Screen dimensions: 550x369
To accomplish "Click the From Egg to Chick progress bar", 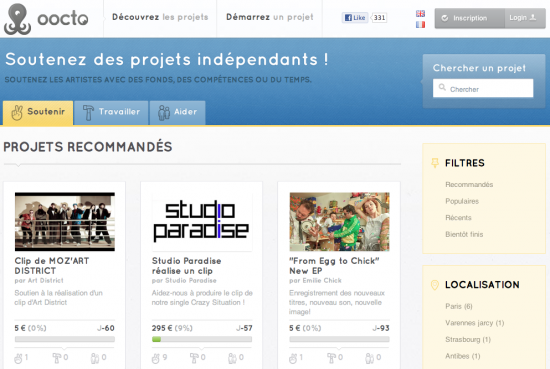I will [x=339, y=339].
